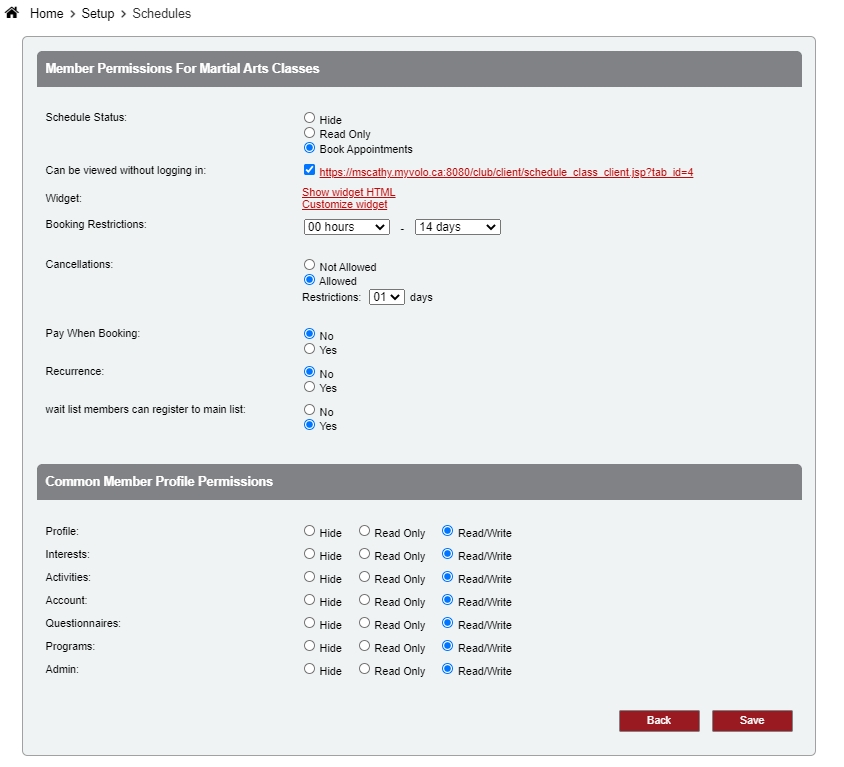This screenshot has height=767, width=844.
Task: Set Schedule Status to Read Only
Action: (x=309, y=133)
